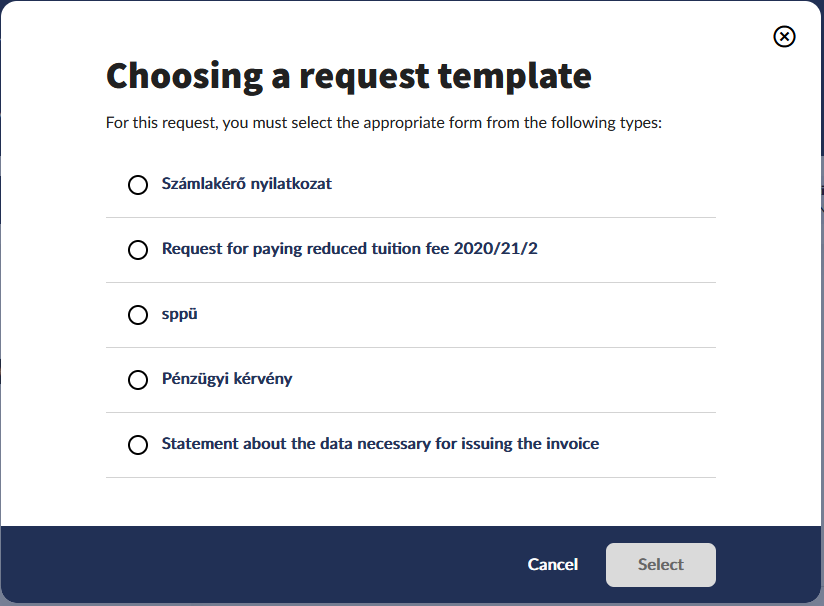Click the 'sppü' option label text
The height and width of the screenshot is (606, 824).
pyautogui.click(x=181, y=314)
